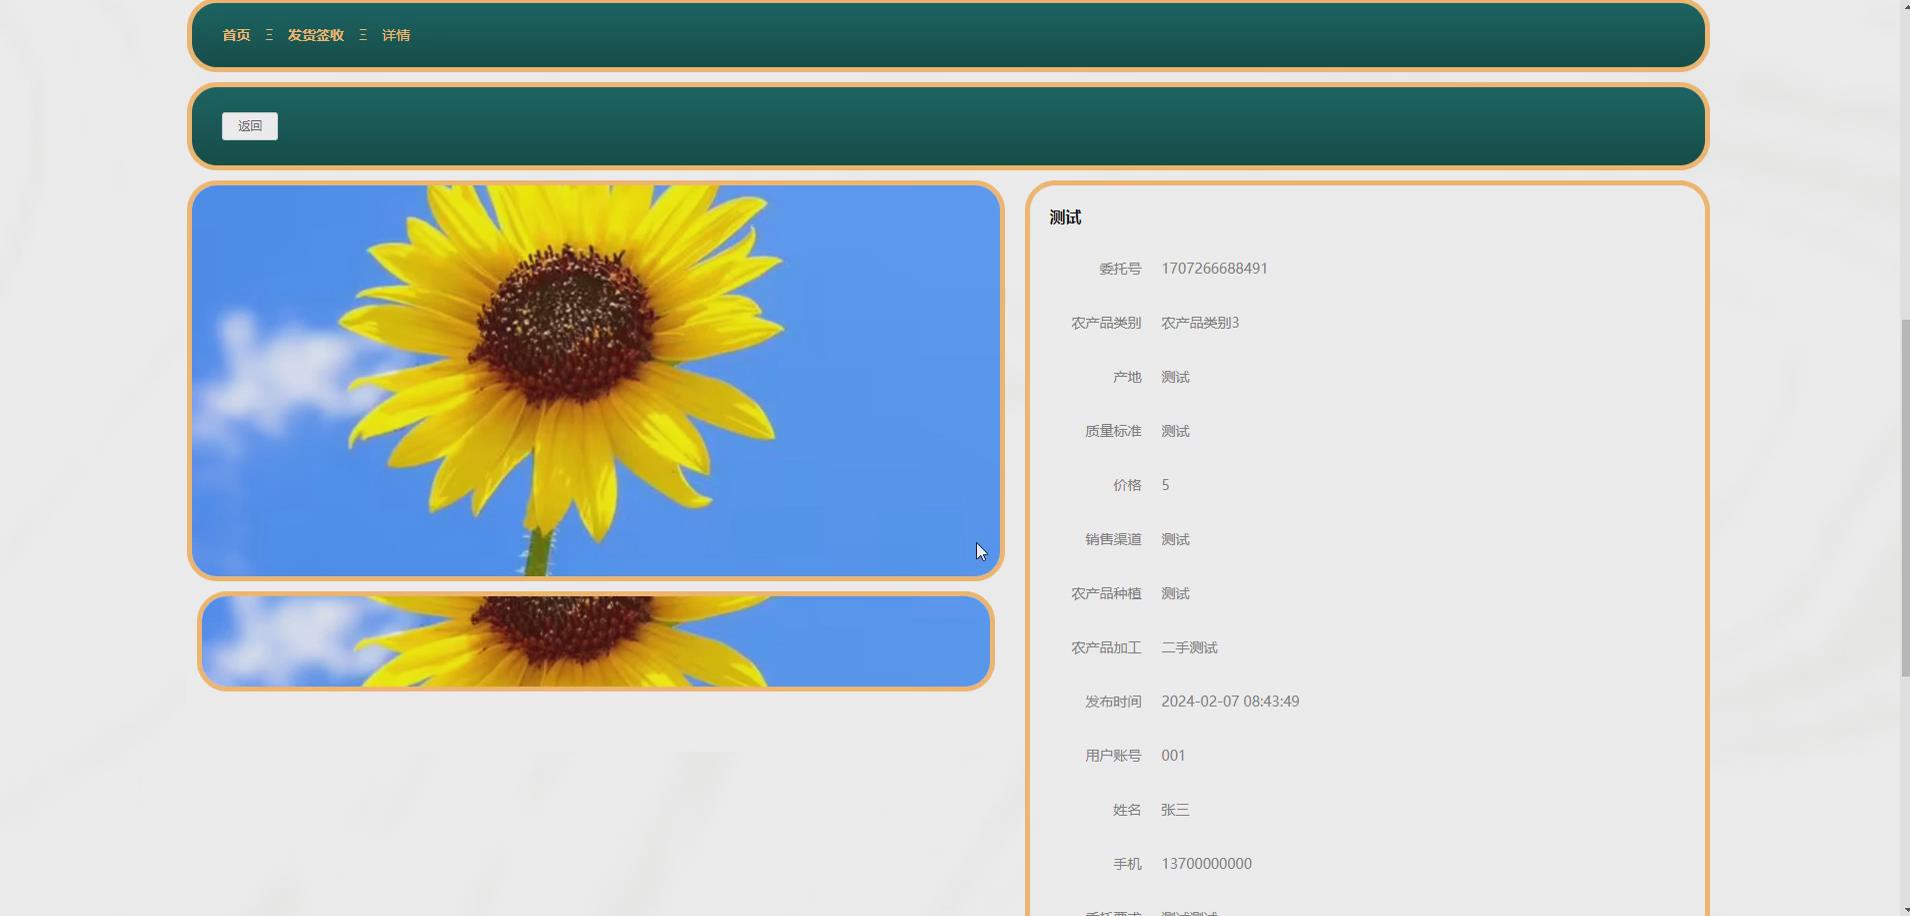Select the 测试 value beside 质量标准
The width and height of the screenshot is (1910, 916).
click(1175, 431)
